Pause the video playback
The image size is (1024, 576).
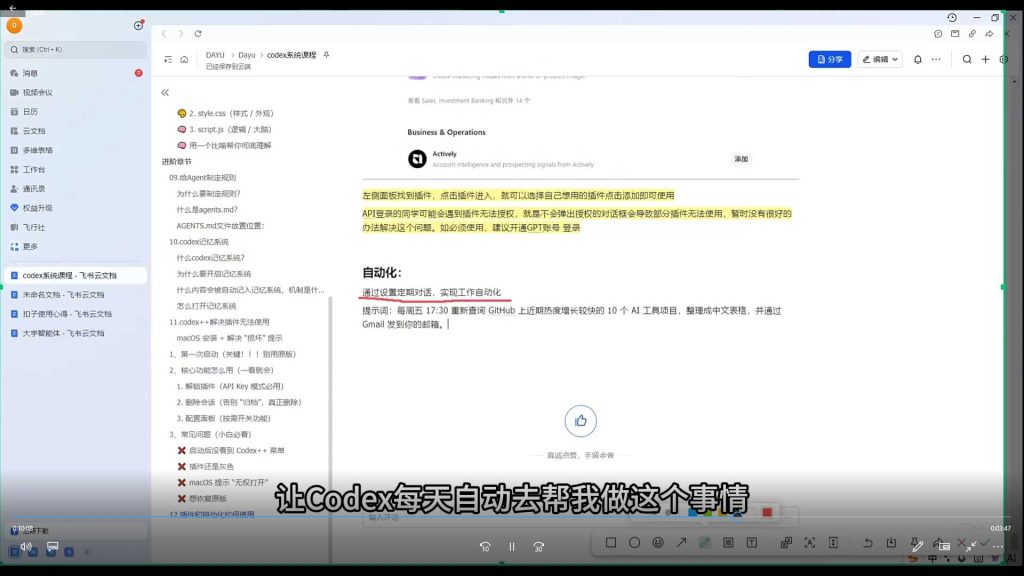(x=511, y=547)
